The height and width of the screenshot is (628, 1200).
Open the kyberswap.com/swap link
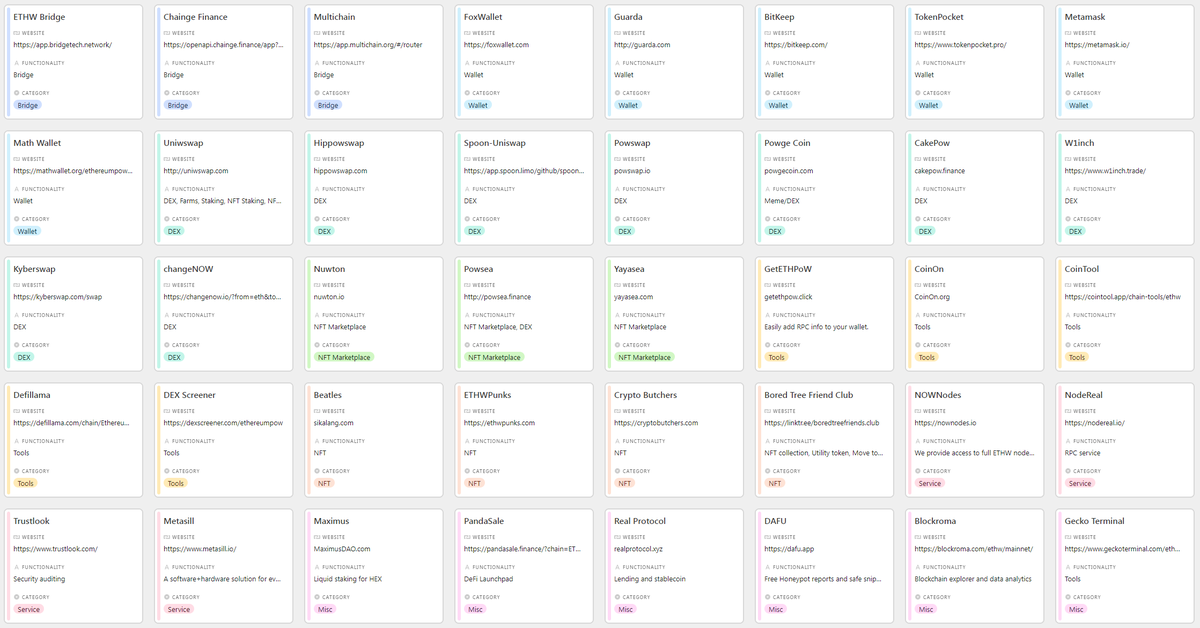pyautogui.click(x=57, y=297)
